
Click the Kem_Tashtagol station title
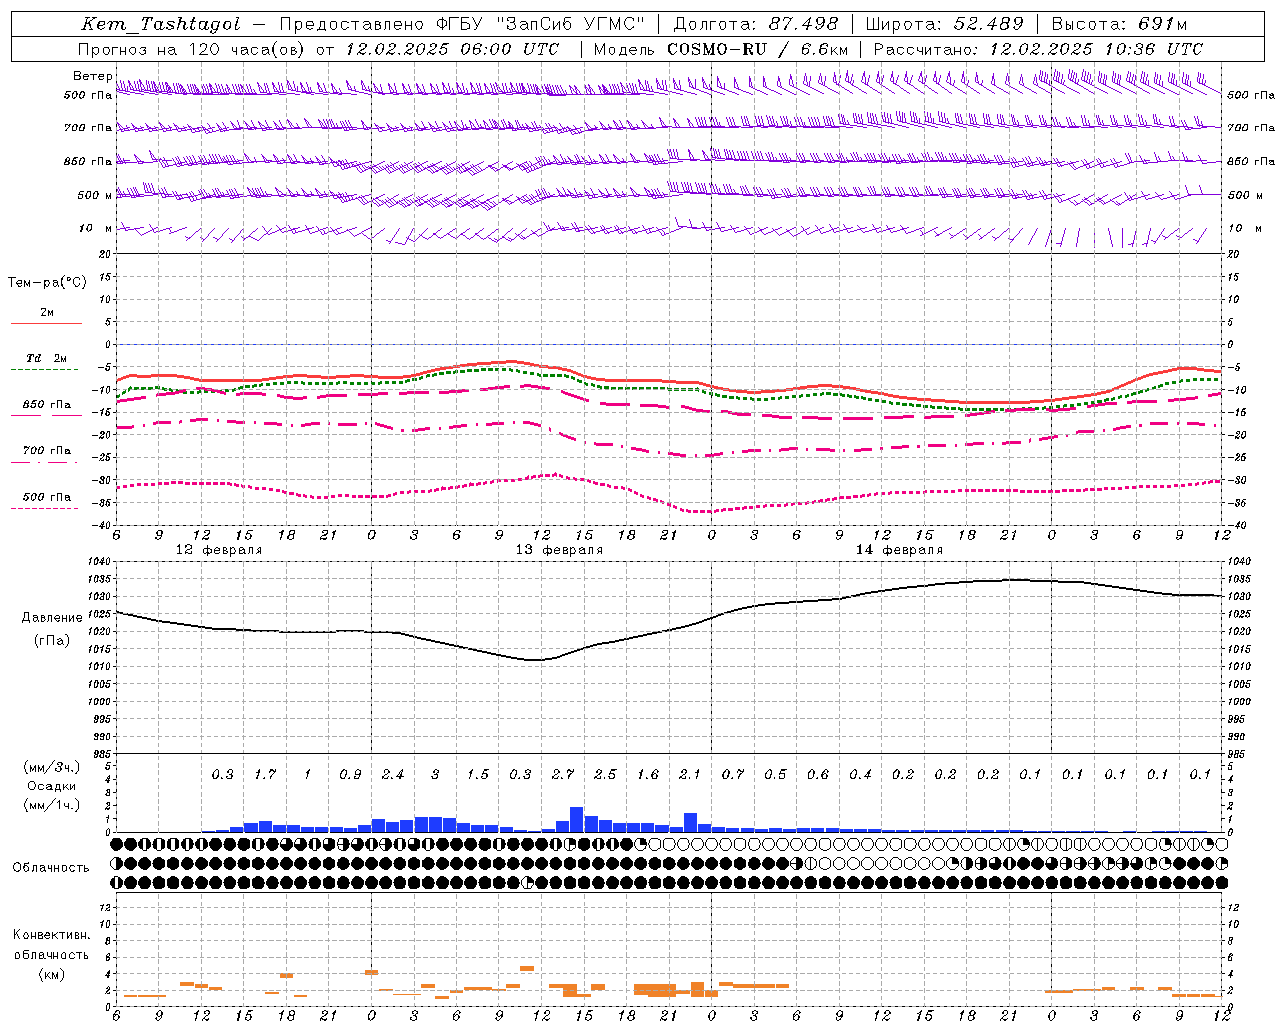tap(161, 24)
